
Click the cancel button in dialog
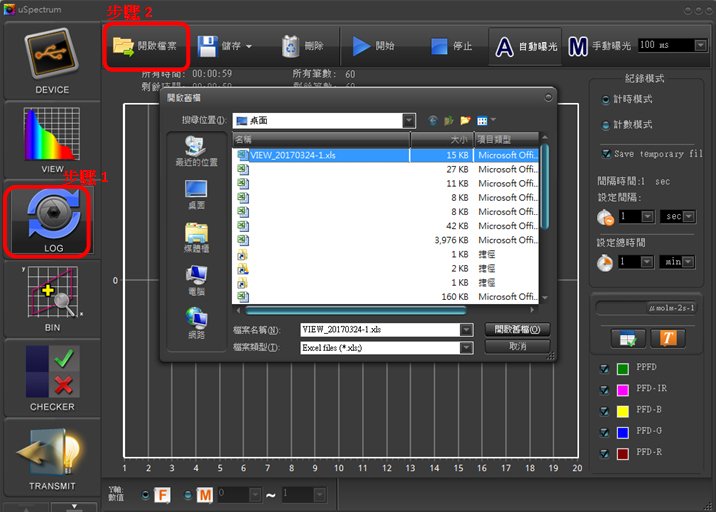(x=517, y=347)
